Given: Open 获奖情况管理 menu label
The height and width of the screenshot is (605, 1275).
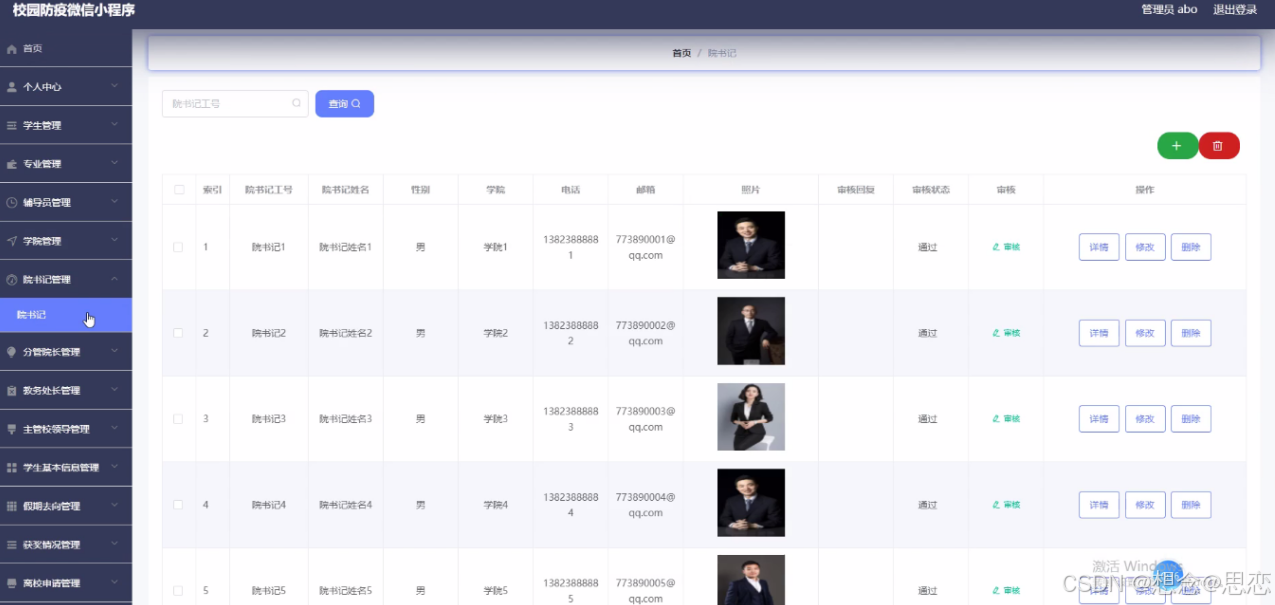Looking at the screenshot, I should point(51,545).
